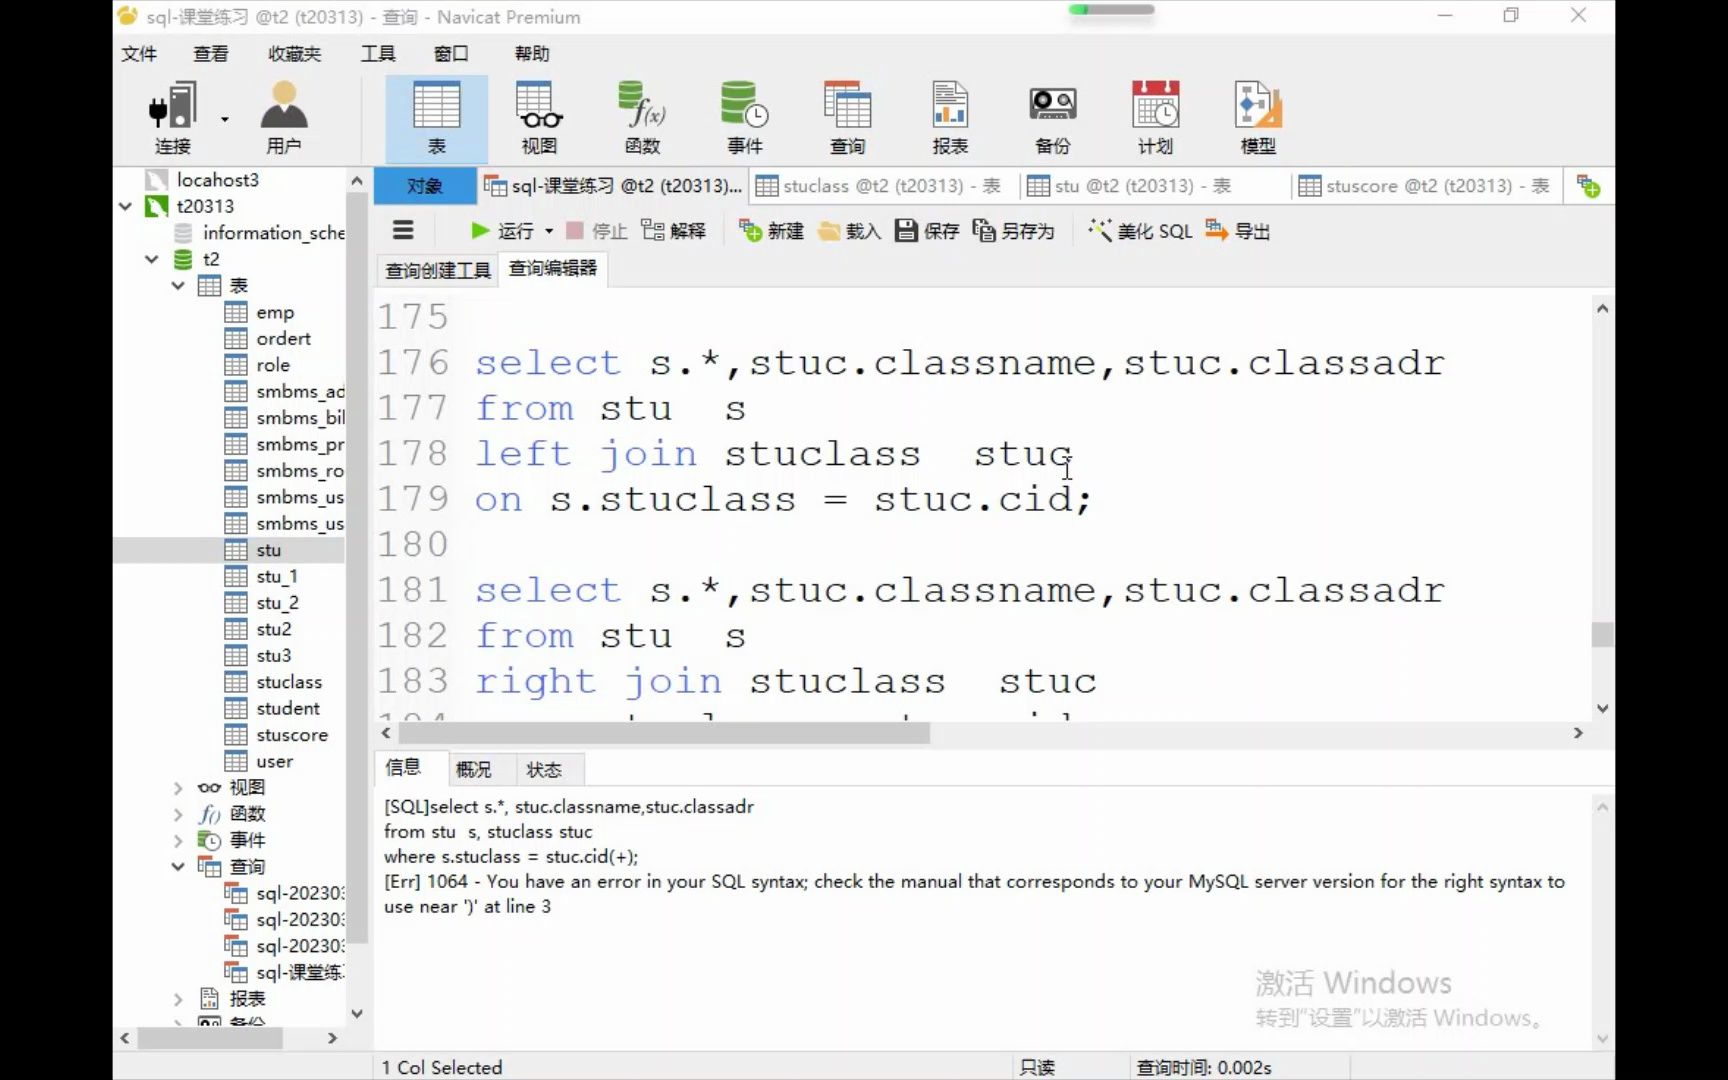The image size is (1728, 1080).
Task: Open the 模型 (Model) designer
Action: tap(1257, 117)
